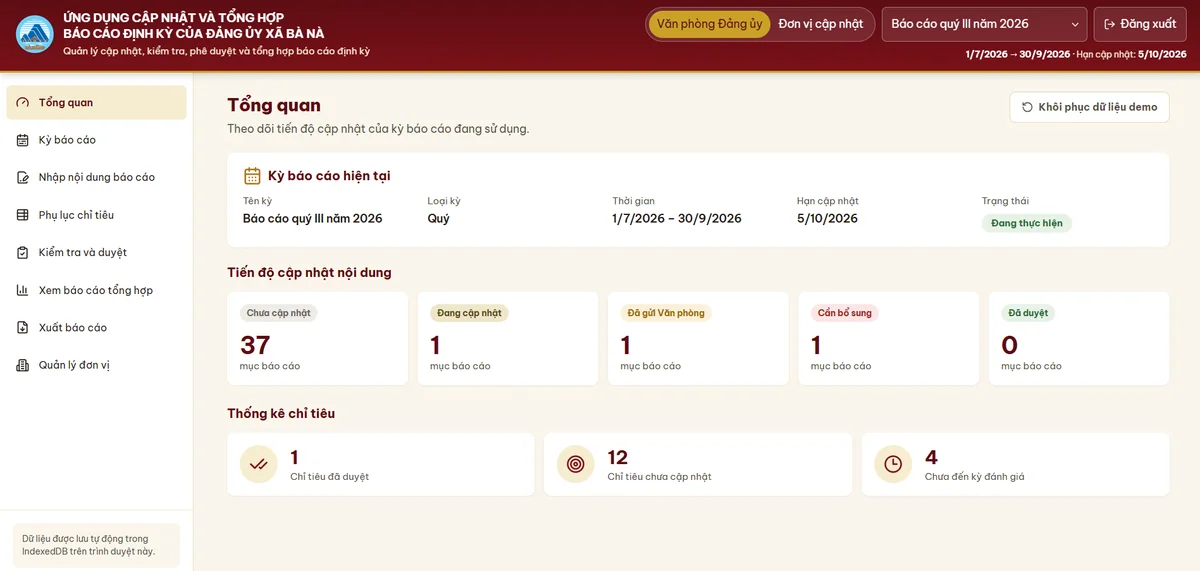Go to the Kỳ báo cáo menu
The width and height of the screenshot is (1200, 571).
96,140
